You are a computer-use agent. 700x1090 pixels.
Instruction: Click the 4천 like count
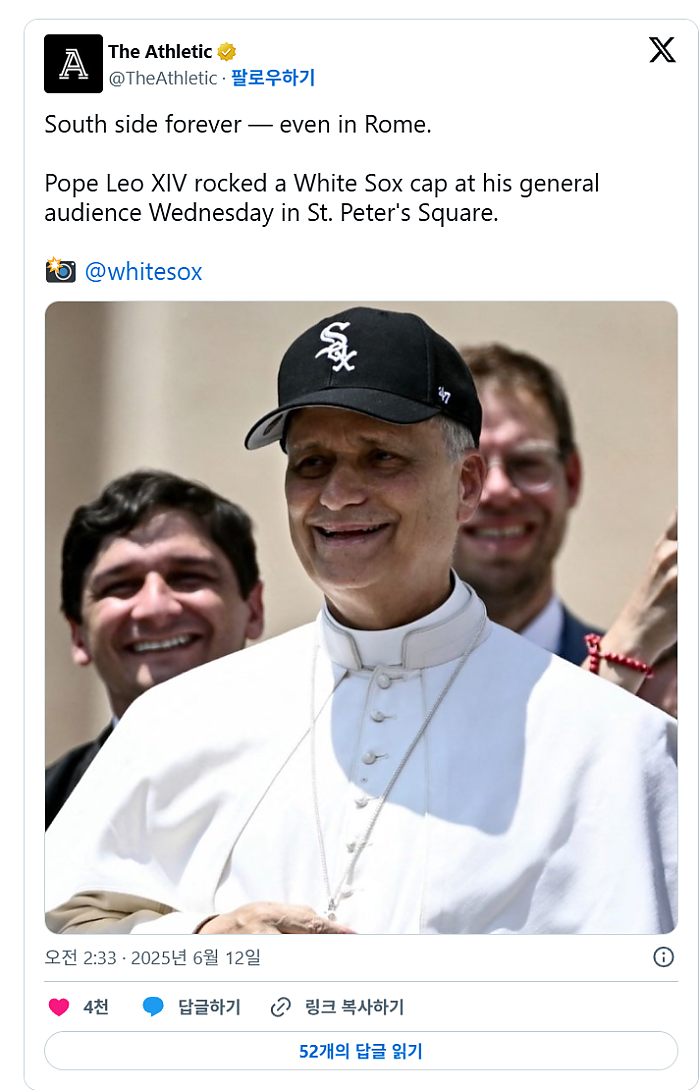[x=96, y=1007]
